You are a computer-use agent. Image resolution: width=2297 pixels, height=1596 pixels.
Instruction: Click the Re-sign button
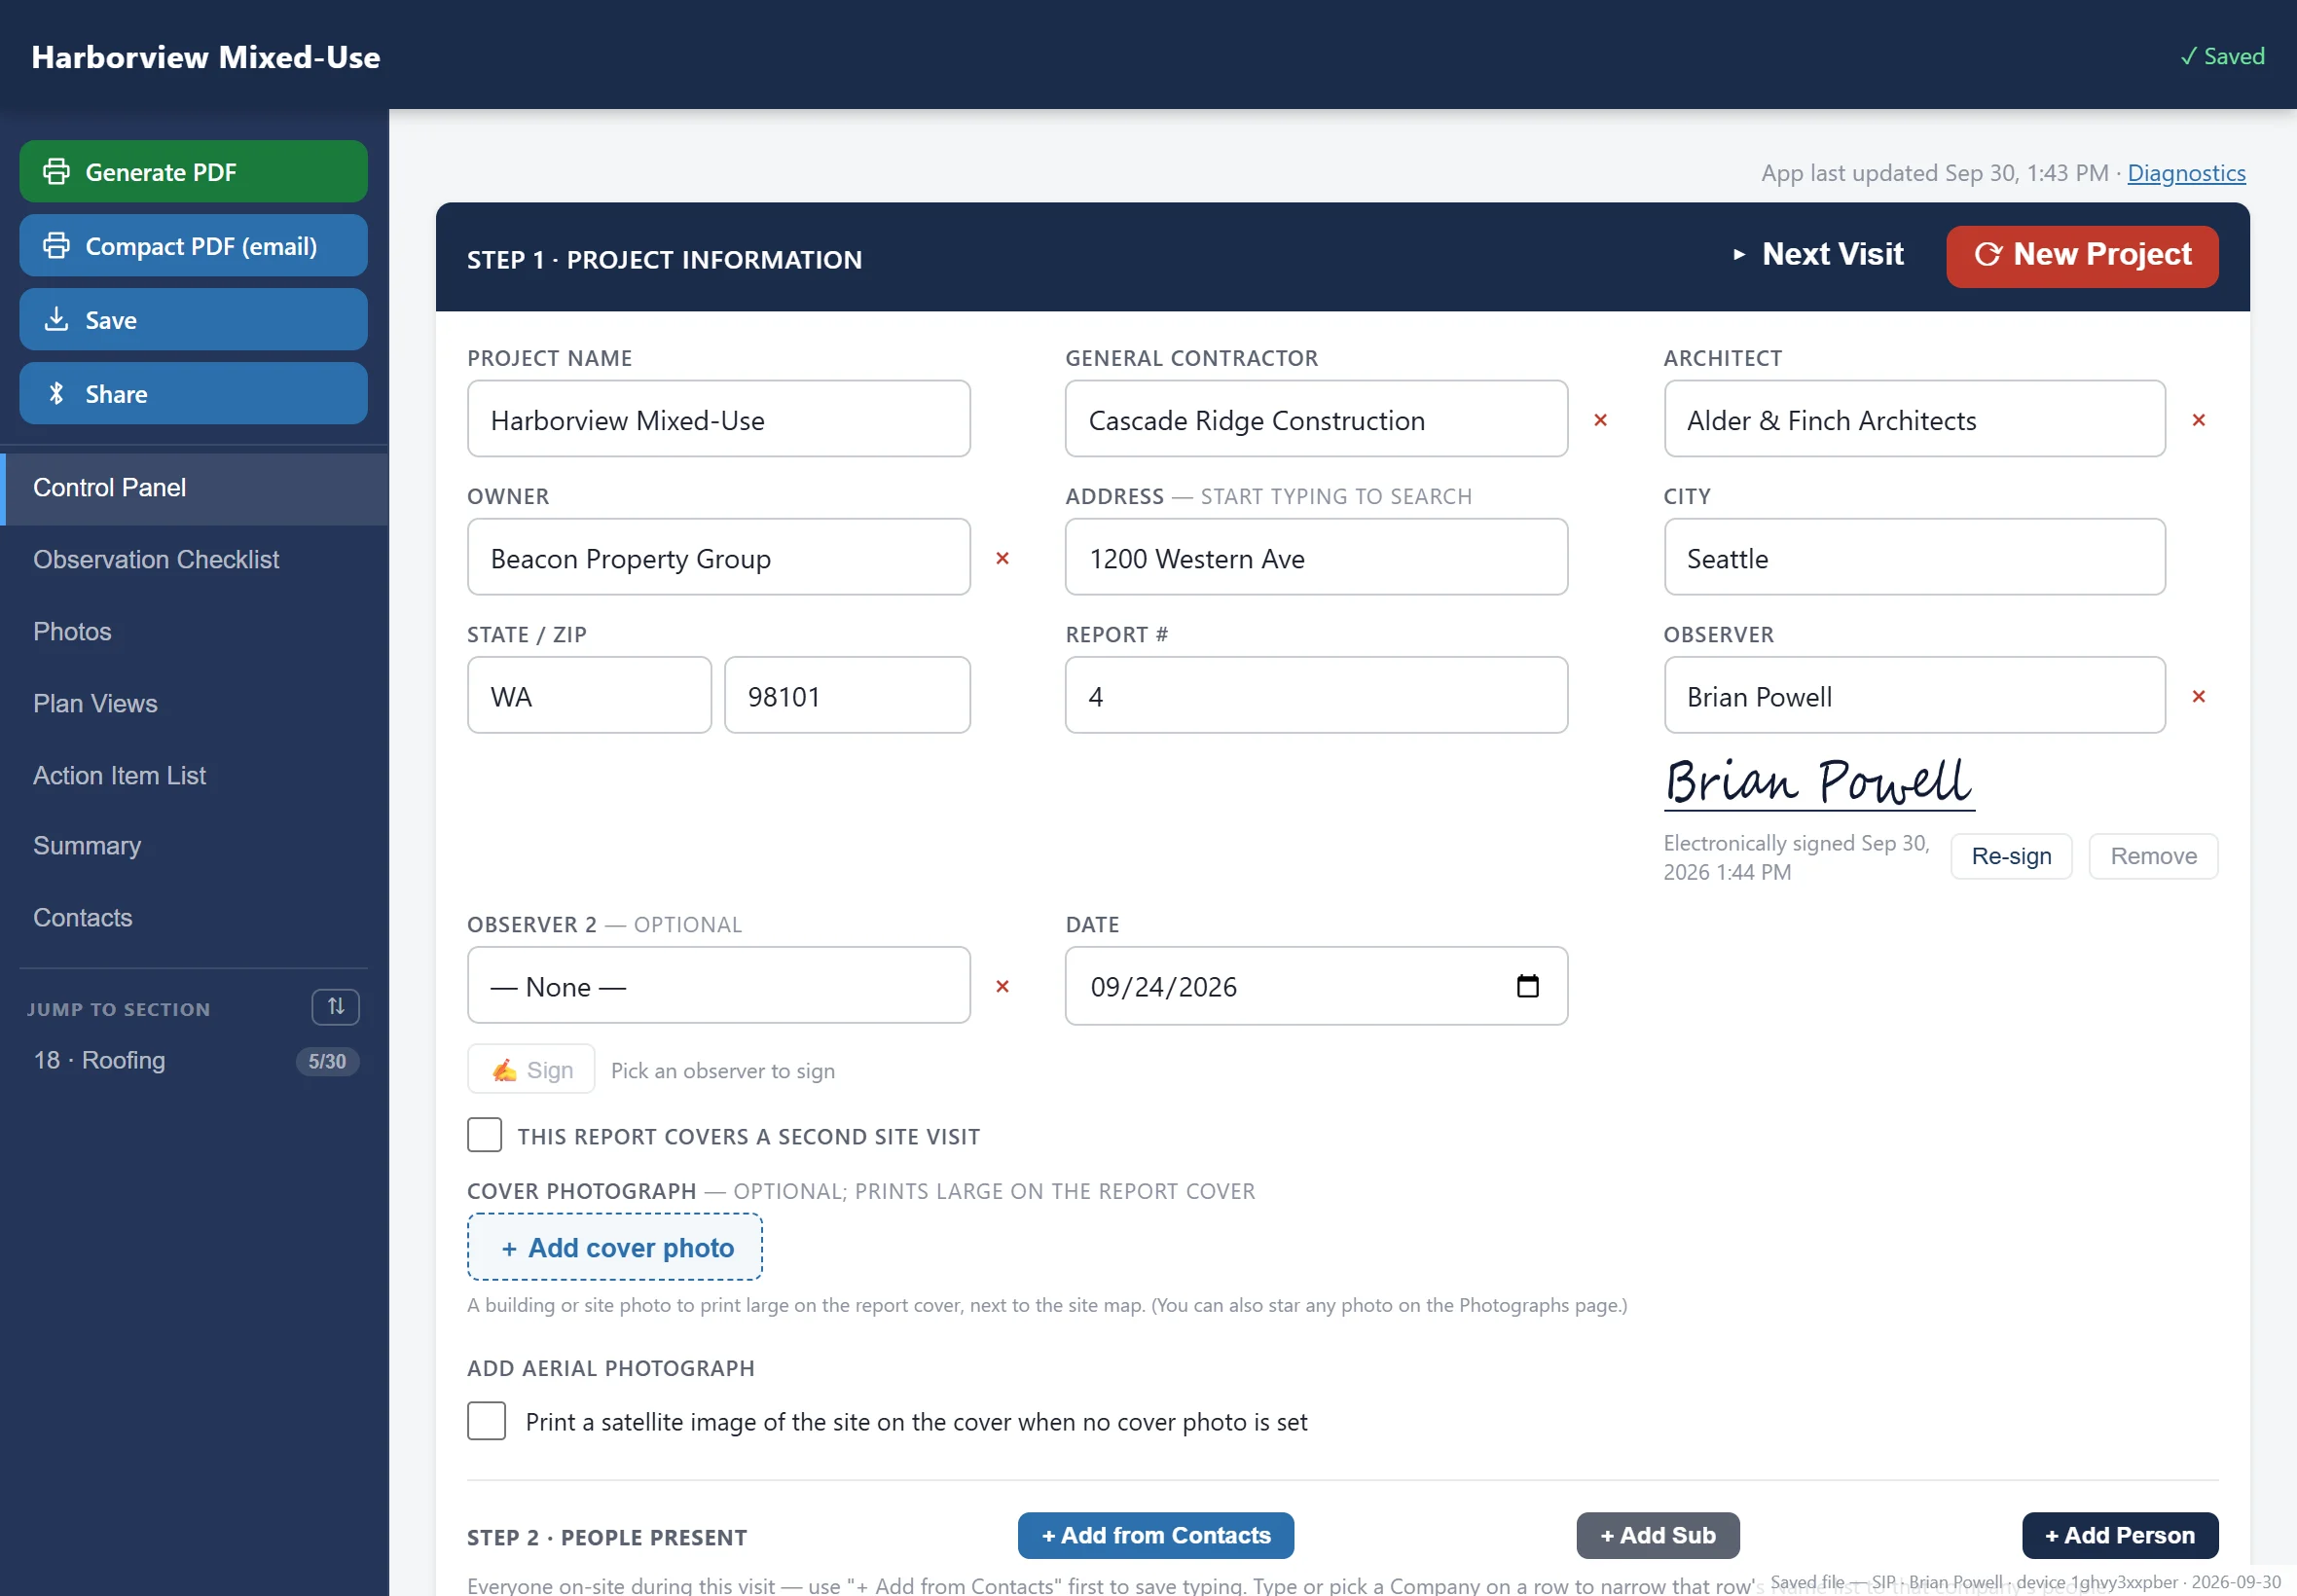(x=2011, y=857)
